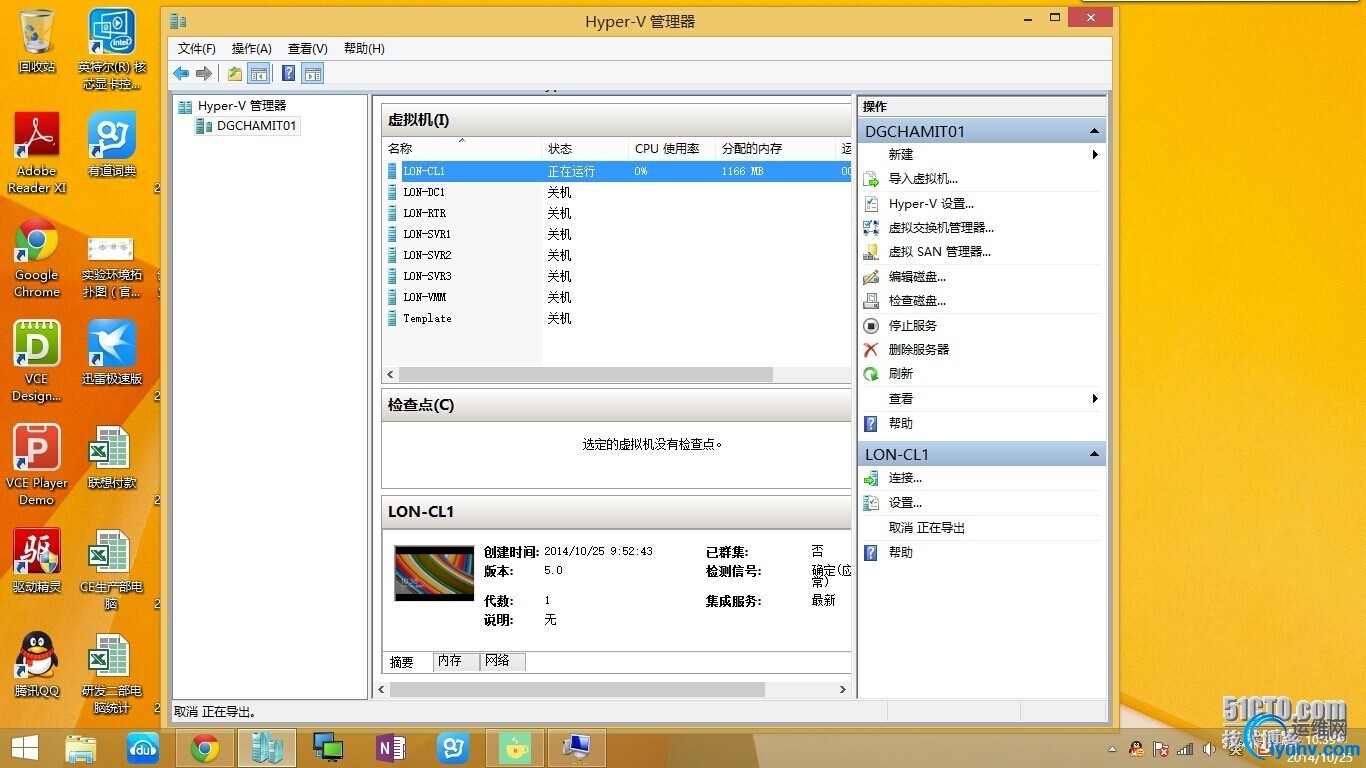Viewport: 1366px width, 768px height.
Task: Select the 腾讯QQ desktop shortcut
Action: click(x=37, y=664)
